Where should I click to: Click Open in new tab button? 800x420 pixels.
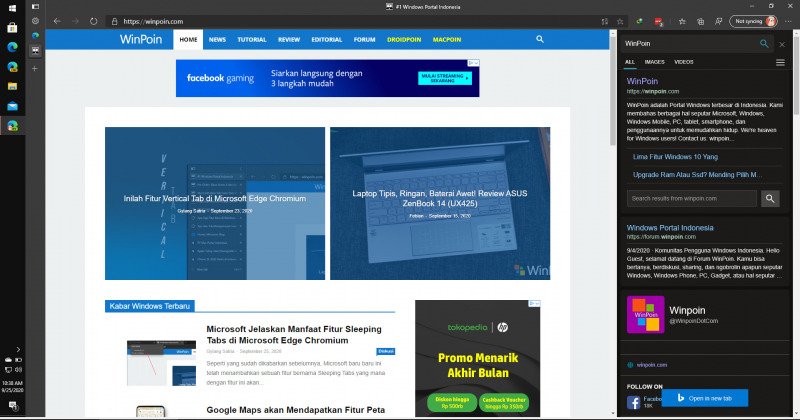click(x=705, y=398)
